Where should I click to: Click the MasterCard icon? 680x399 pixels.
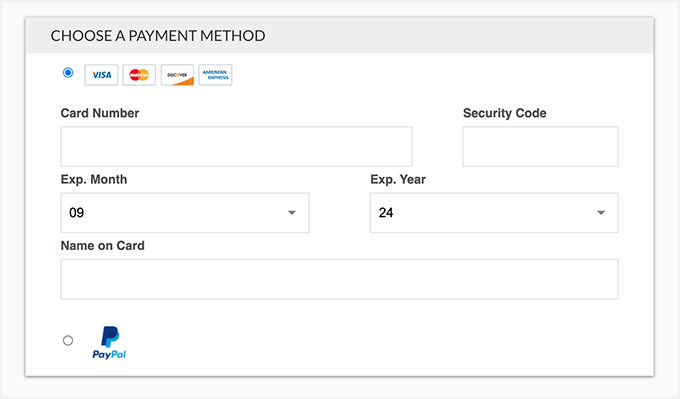pos(139,75)
